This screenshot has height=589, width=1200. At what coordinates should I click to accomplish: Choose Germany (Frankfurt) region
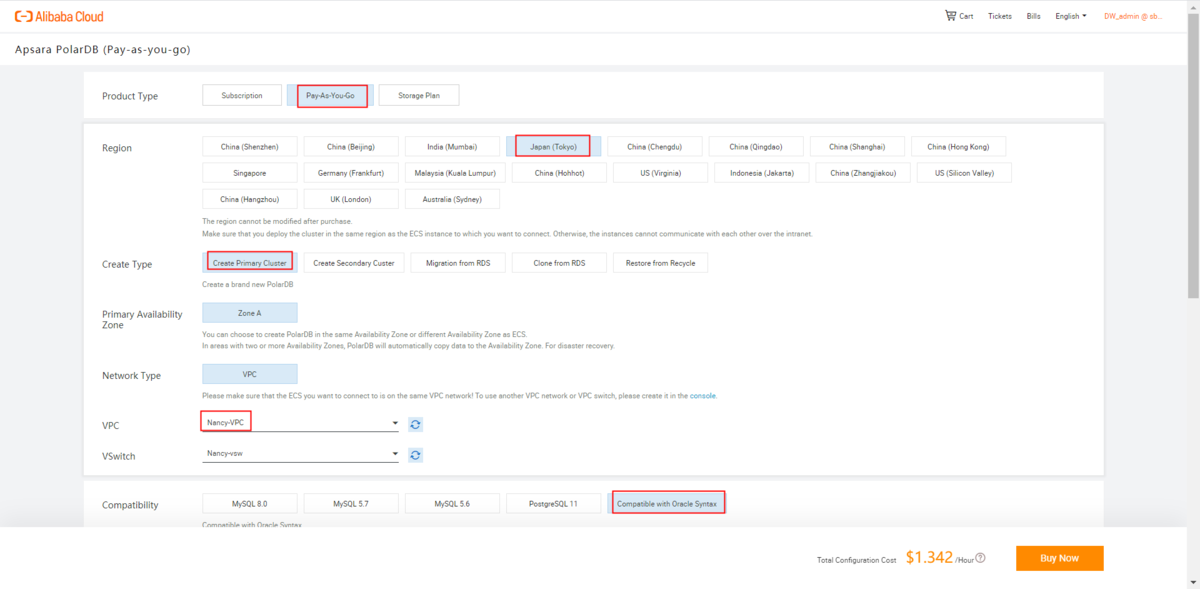(x=351, y=172)
